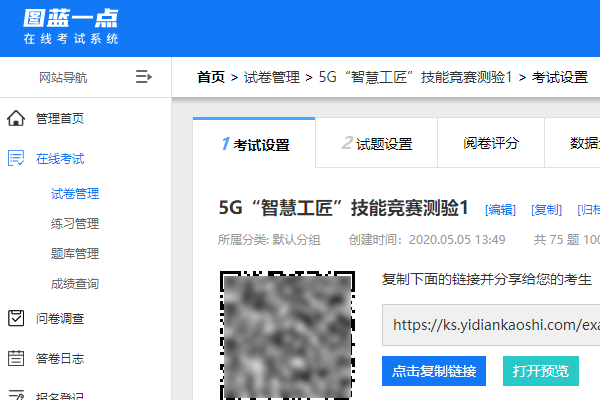Click exam name in breadcrumb path
This screenshot has width=600, height=400.
tap(415, 77)
